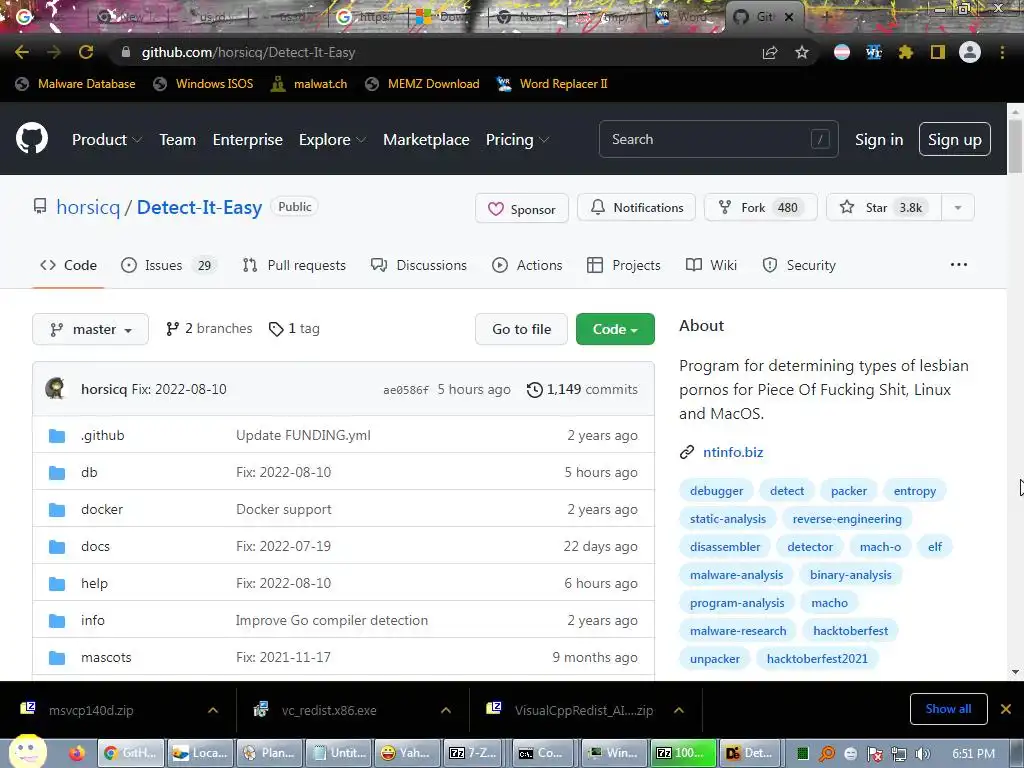1024x768 pixels.
Task: Open the Wiki tab
Action: tap(711, 265)
